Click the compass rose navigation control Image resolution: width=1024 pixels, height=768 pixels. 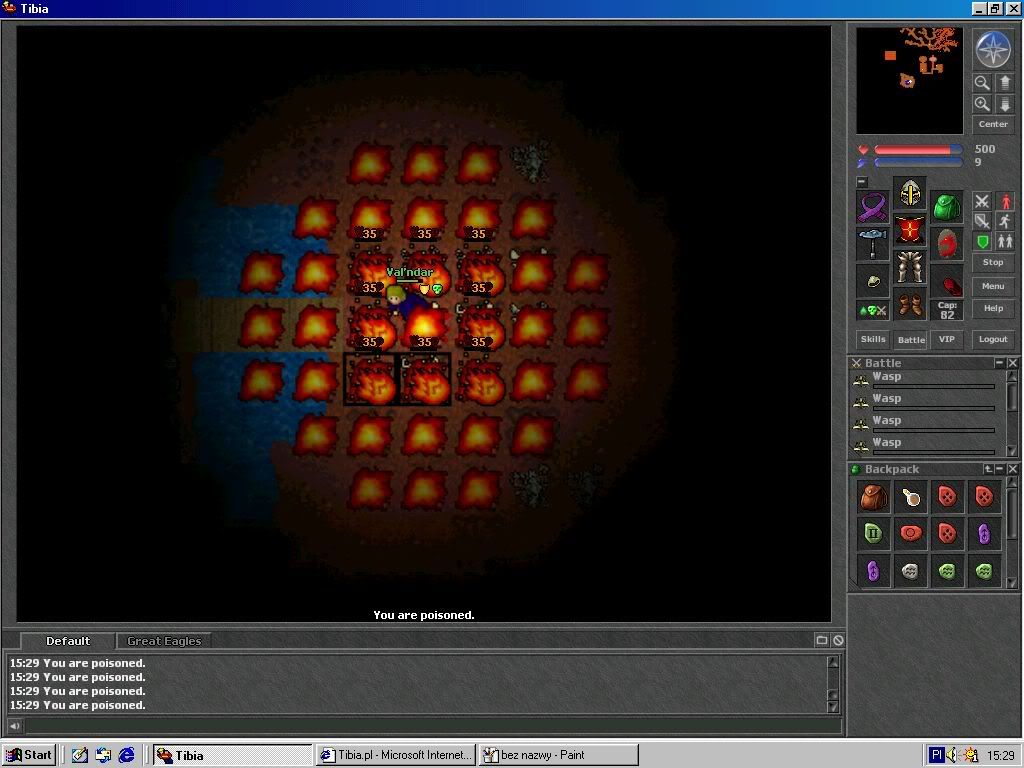tap(993, 49)
